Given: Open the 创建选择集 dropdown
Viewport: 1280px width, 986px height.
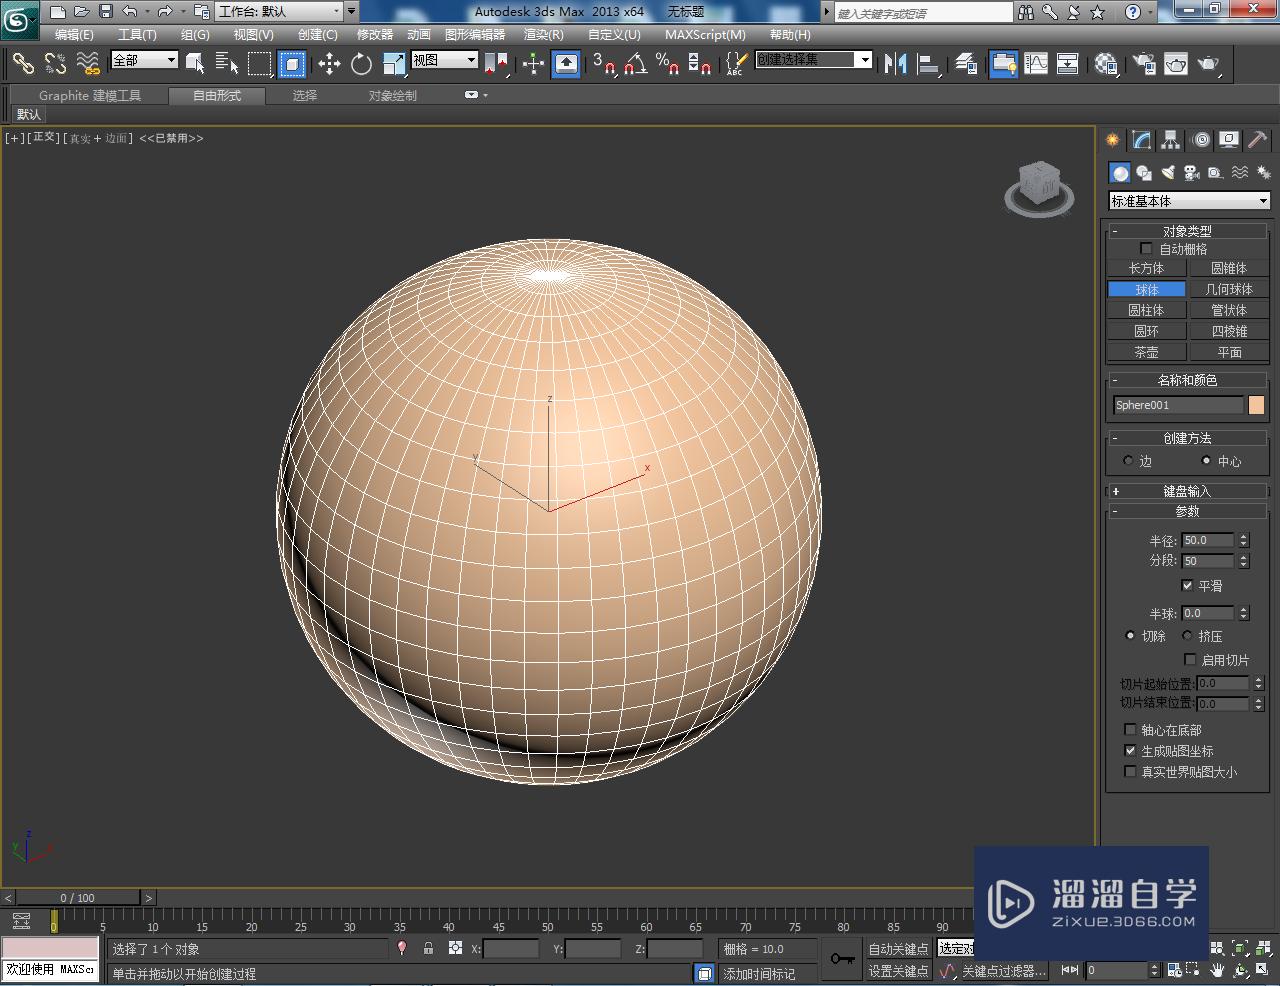Looking at the screenshot, I should pyautogui.click(x=814, y=60).
